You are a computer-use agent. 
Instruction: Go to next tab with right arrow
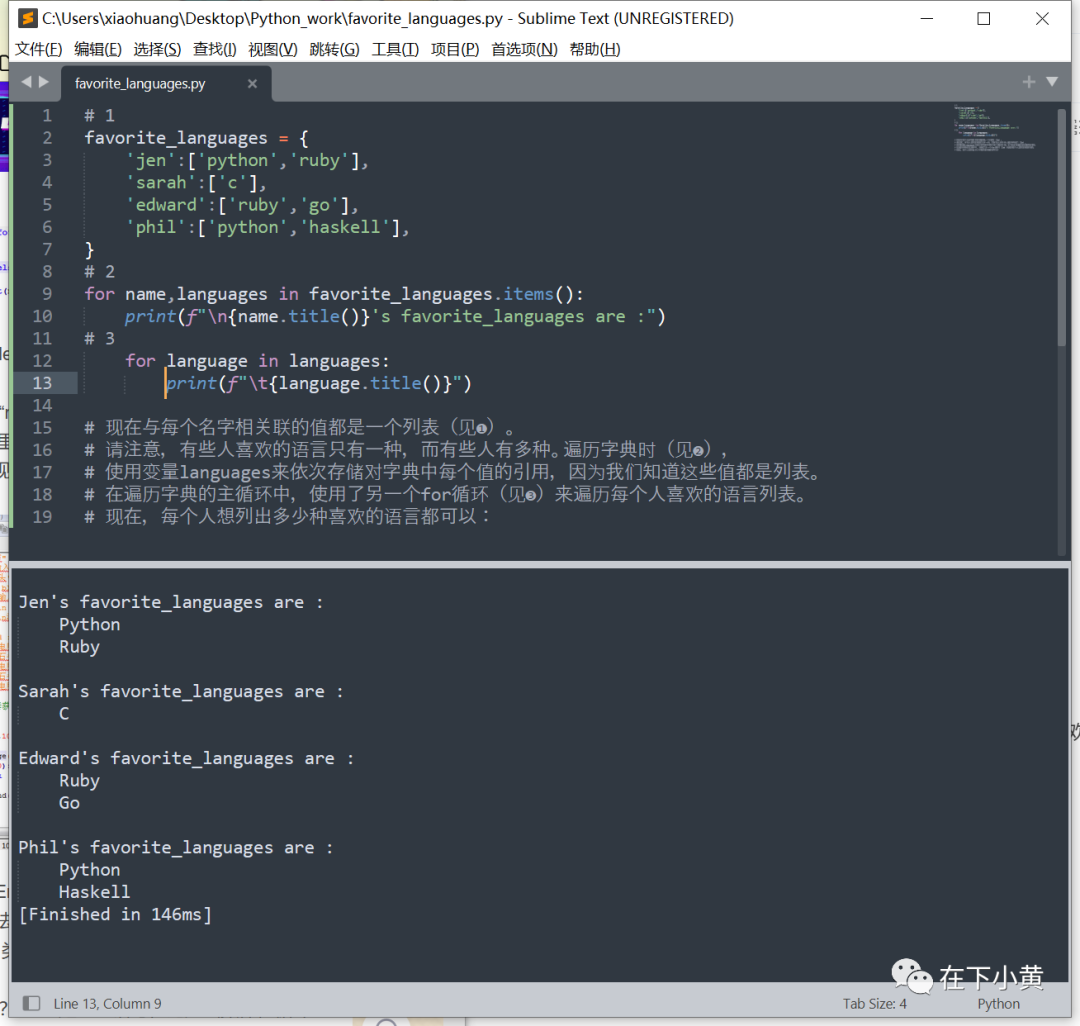click(44, 82)
